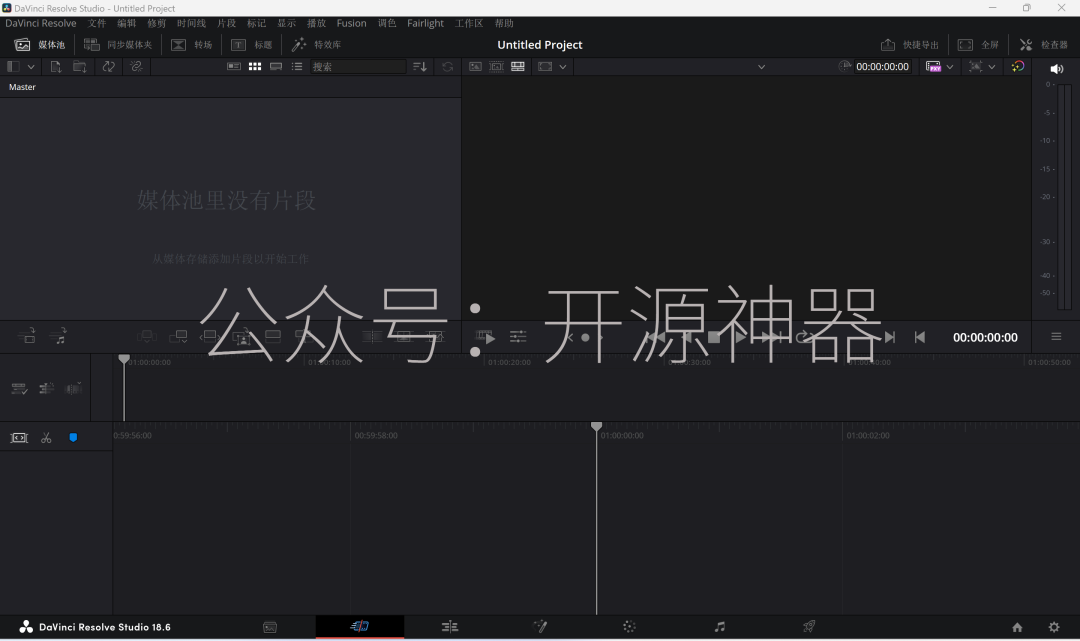
Task: Open the timeline name dropdown above the viewer
Action: [x=761, y=67]
